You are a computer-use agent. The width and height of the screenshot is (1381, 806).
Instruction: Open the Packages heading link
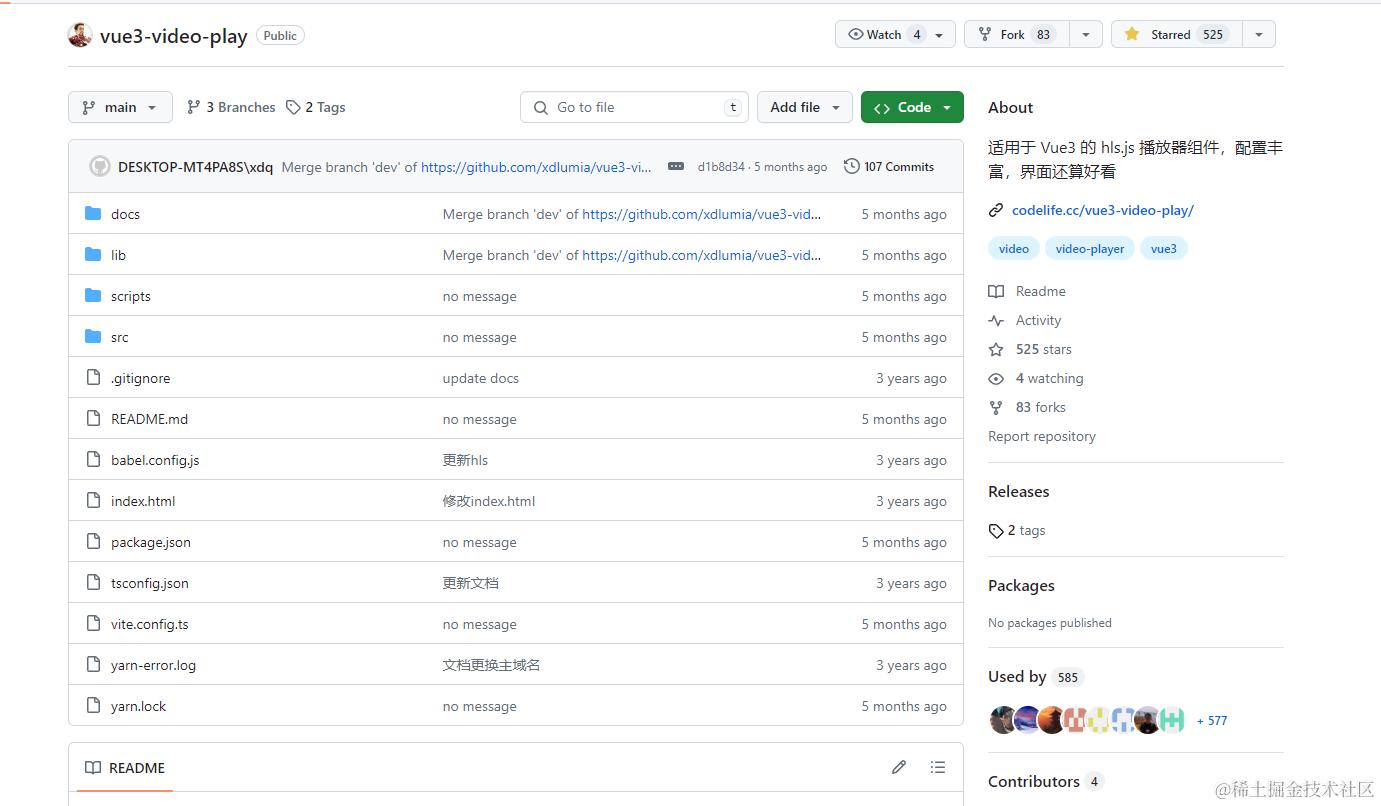pyautogui.click(x=1021, y=585)
